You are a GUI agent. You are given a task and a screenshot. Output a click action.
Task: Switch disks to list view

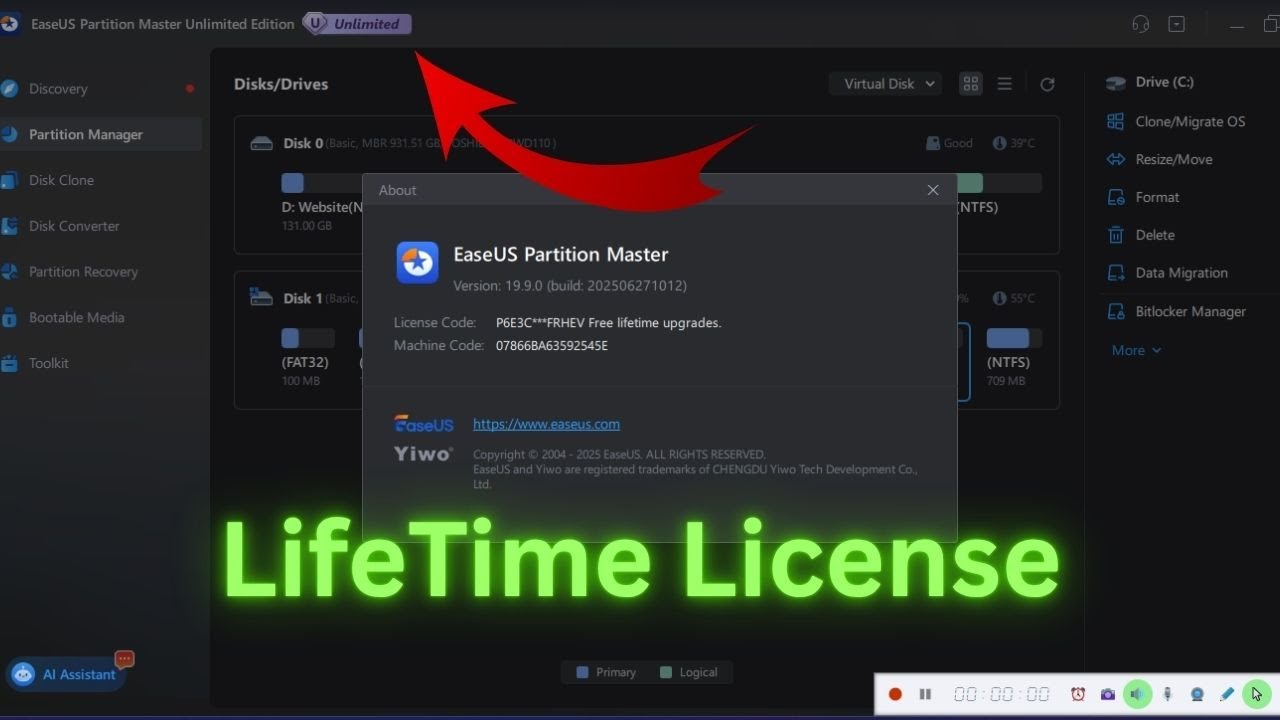pos(1005,84)
